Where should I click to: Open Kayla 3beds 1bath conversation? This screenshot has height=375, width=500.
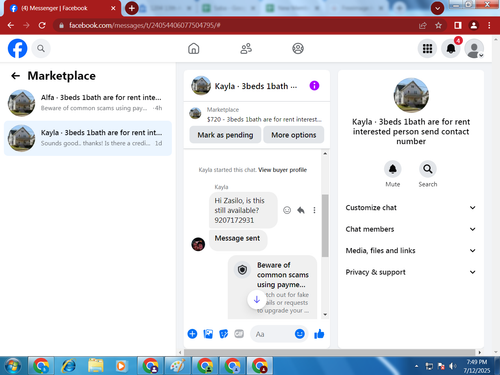tap(88, 138)
